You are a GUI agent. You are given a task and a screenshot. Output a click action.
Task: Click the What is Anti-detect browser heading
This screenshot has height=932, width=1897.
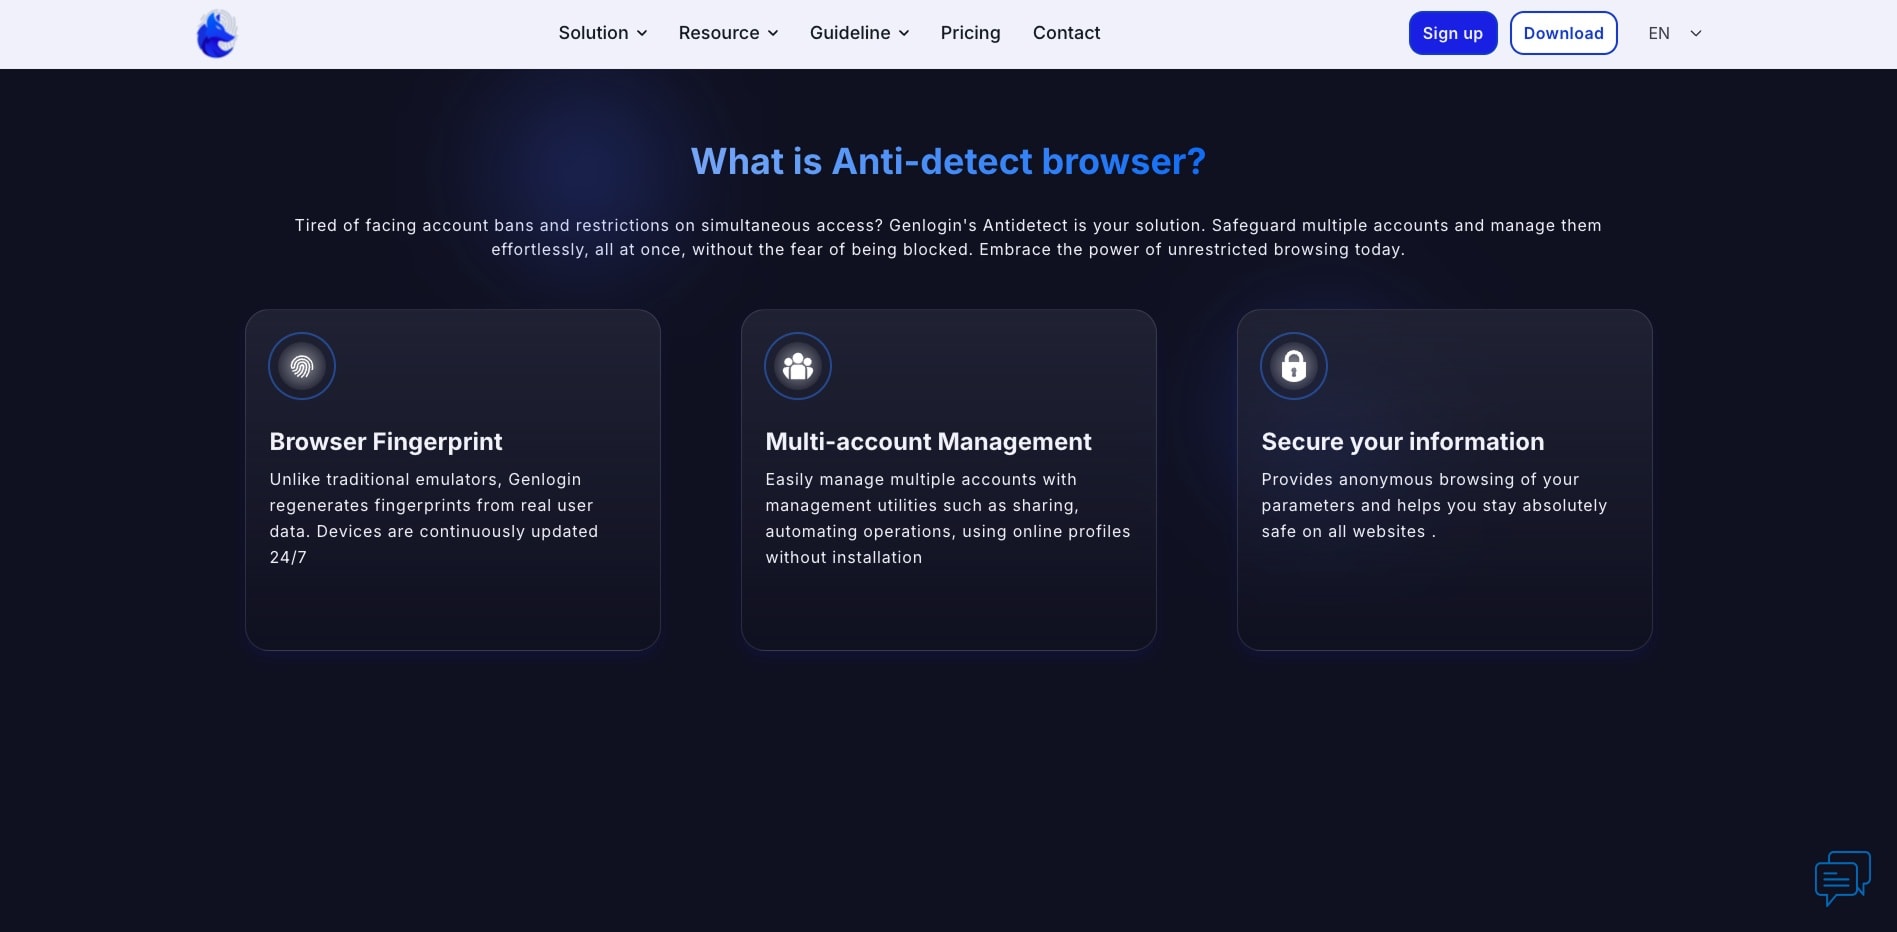pyautogui.click(x=948, y=162)
